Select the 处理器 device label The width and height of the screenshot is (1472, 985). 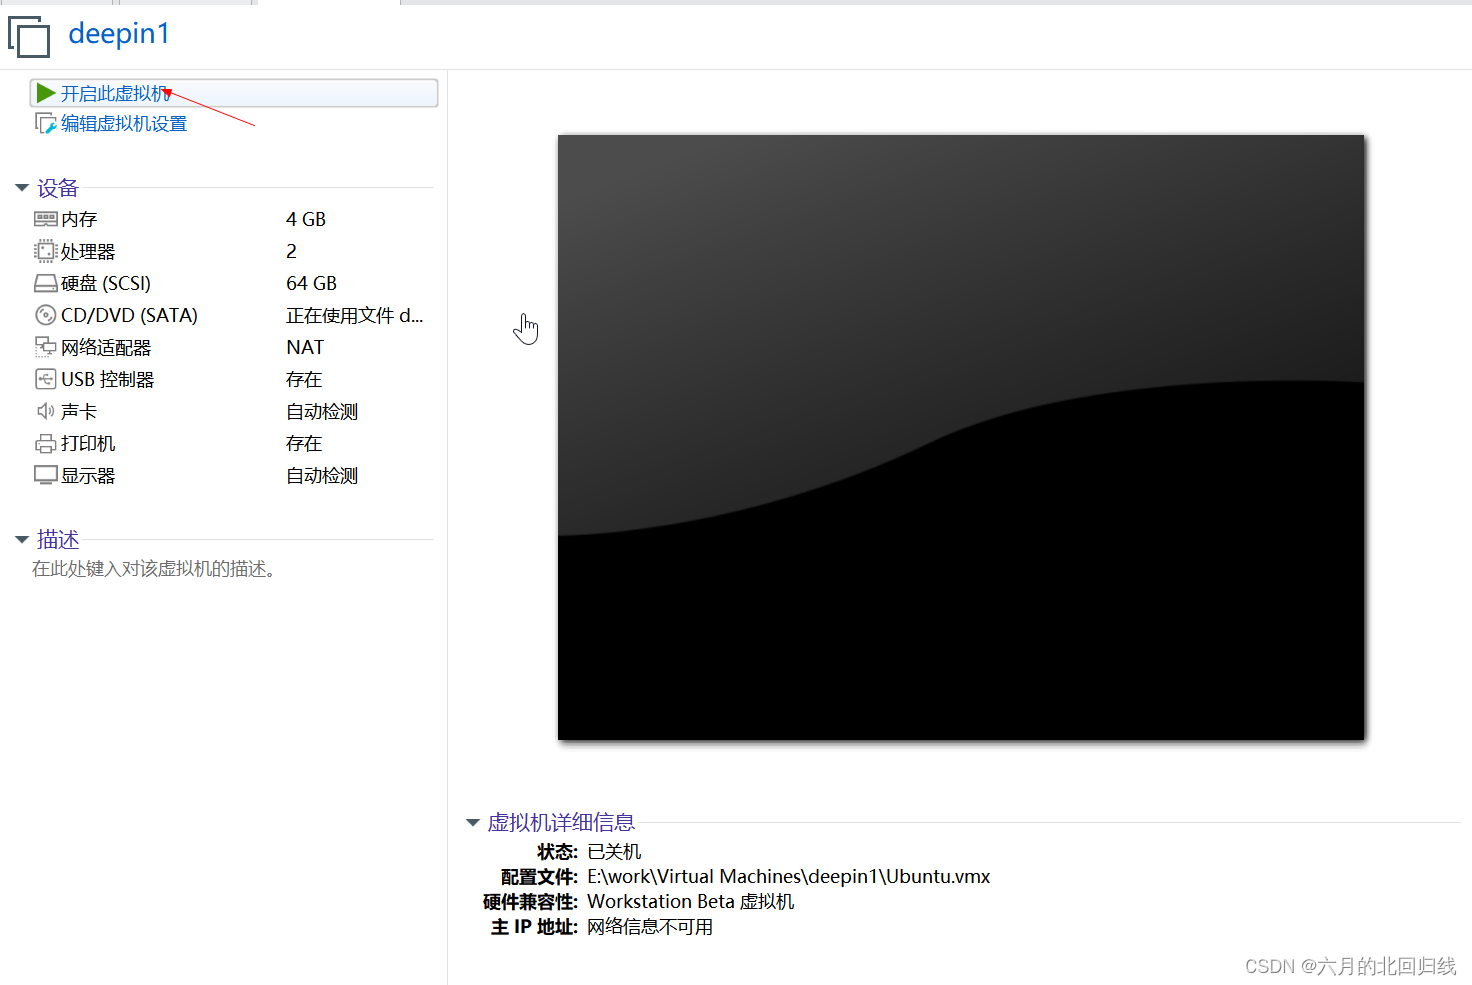coord(88,251)
